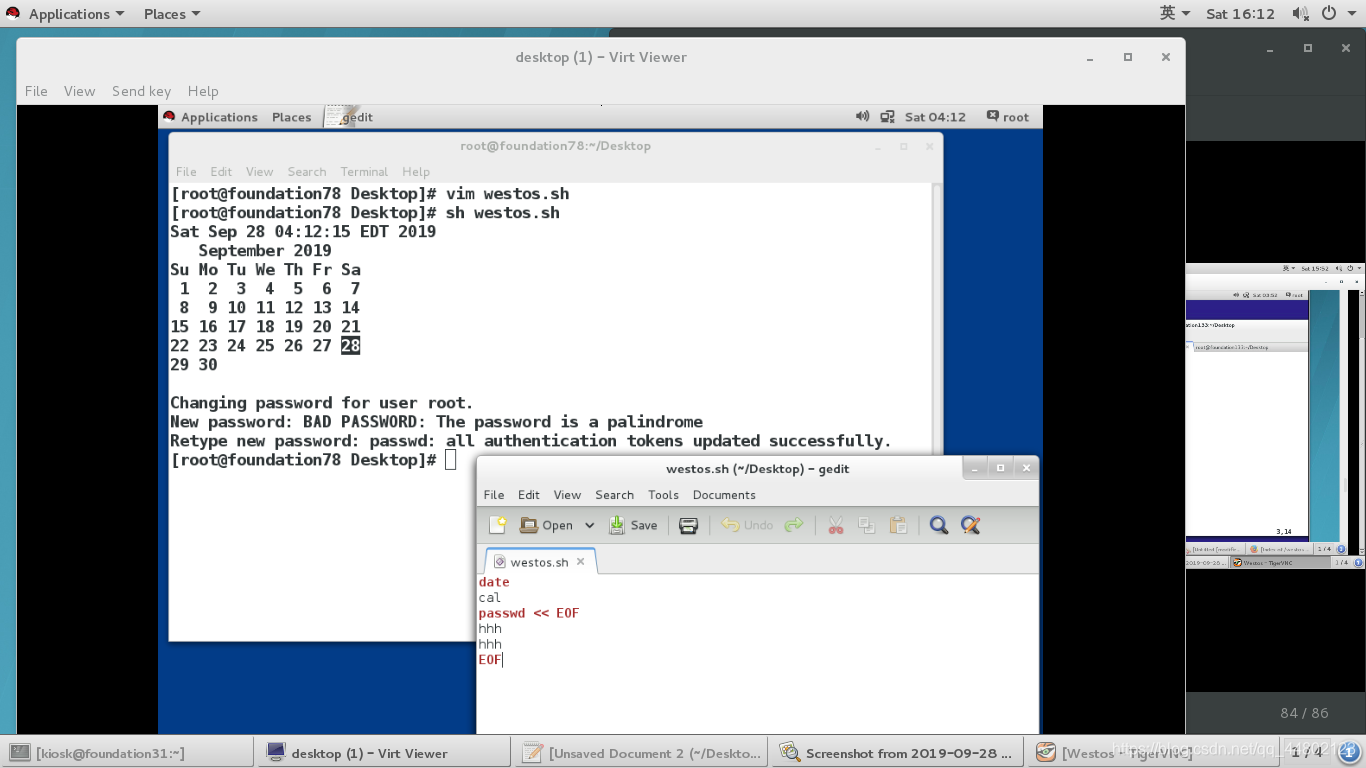
Task: Switch to desktop (1) Virt Viewer taskbar item
Action: click(x=384, y=753)
